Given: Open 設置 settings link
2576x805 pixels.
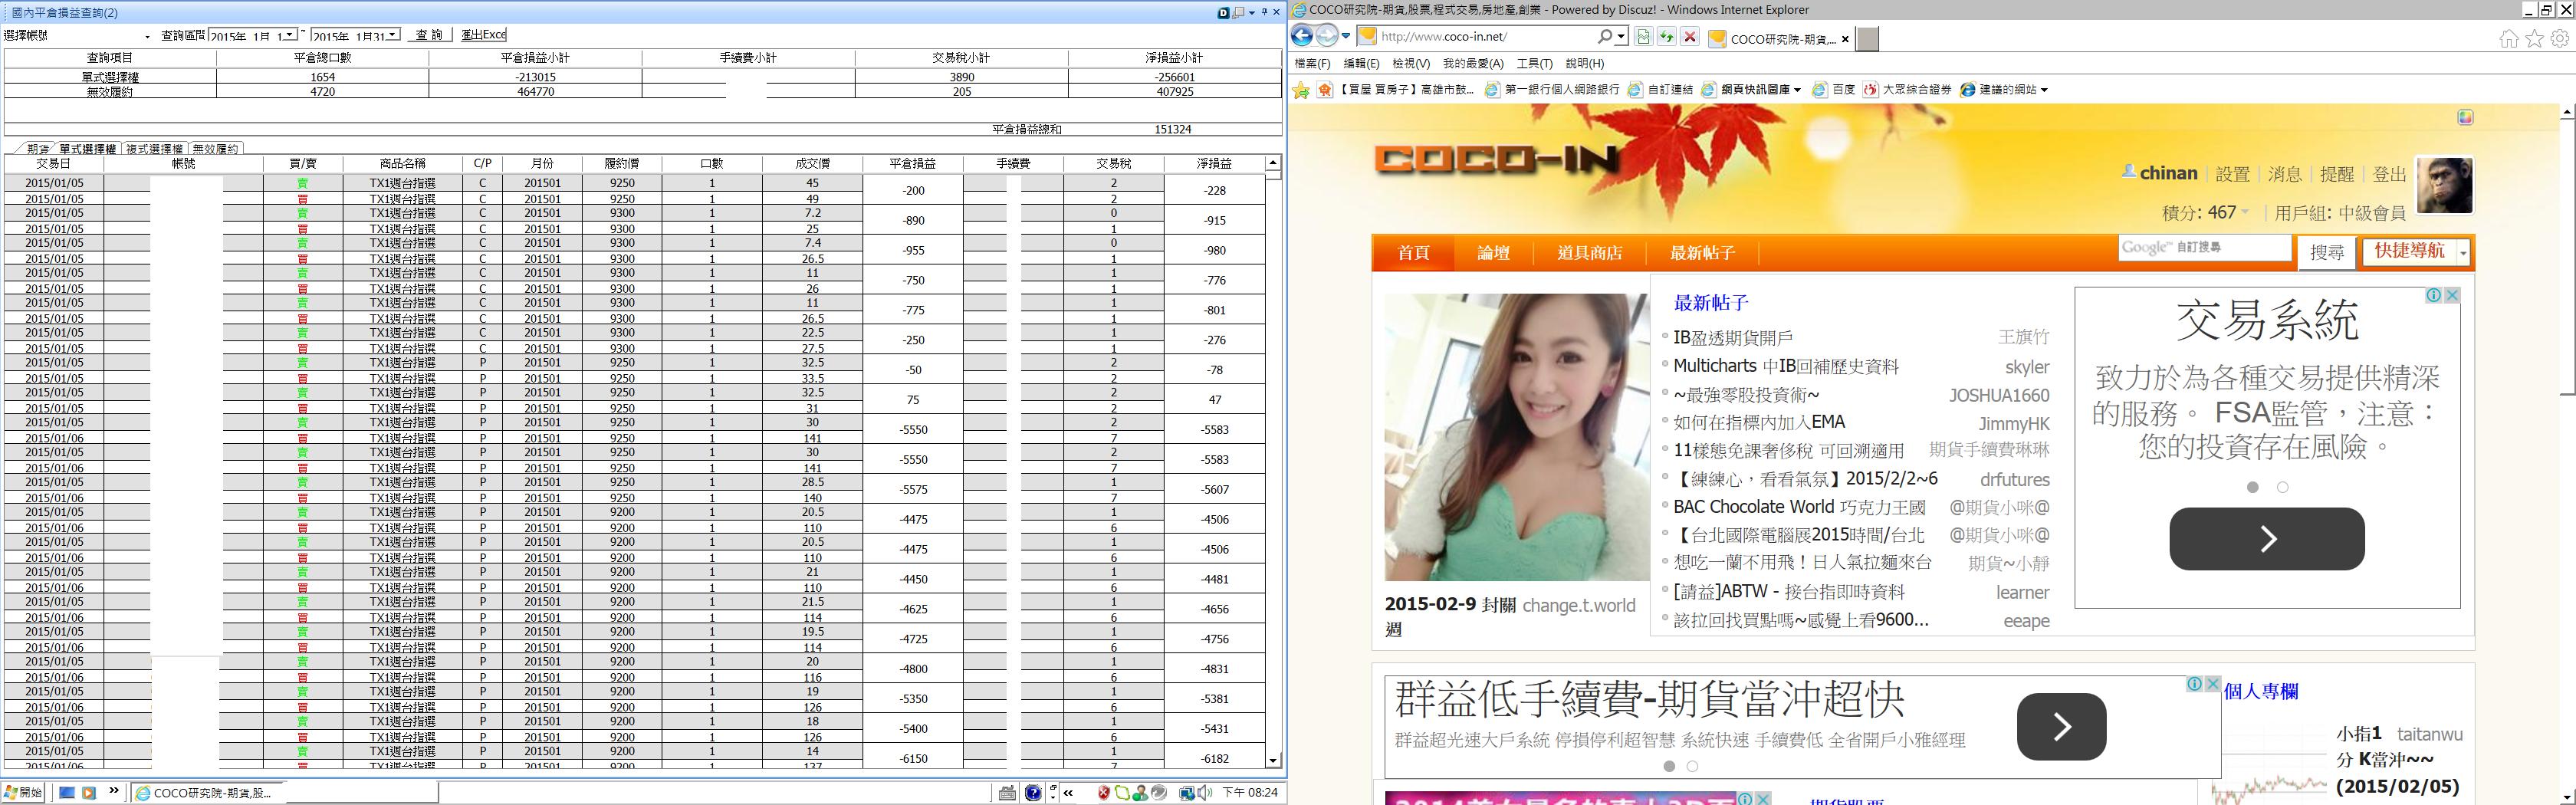Looking at the screenshot, I should pos(2232,174).
